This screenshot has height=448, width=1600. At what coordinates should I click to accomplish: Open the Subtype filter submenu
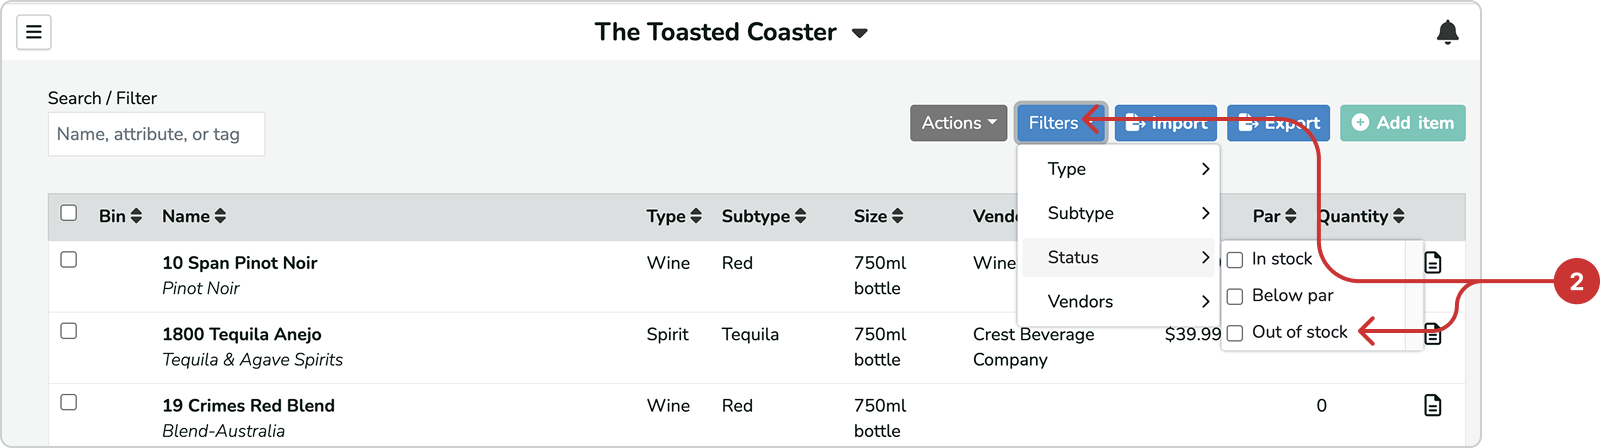[1119, 213]
